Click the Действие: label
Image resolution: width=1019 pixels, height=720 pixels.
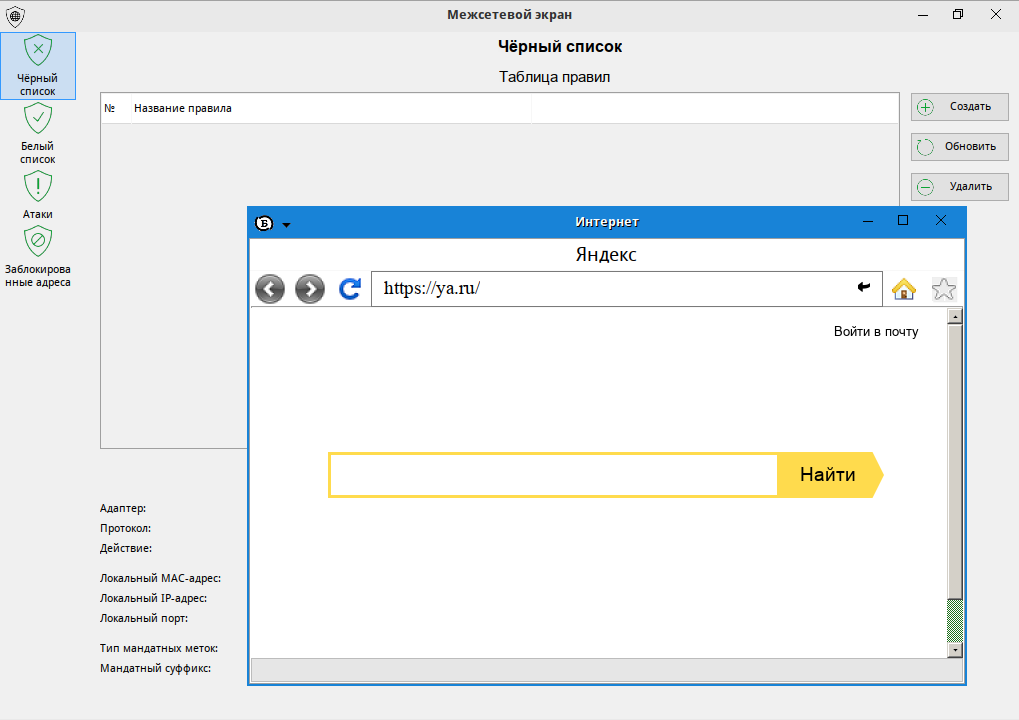[126, 548]
